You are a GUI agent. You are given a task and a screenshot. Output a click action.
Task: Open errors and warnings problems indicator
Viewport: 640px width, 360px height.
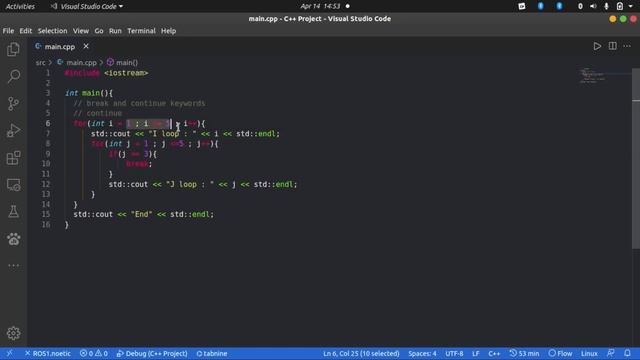coord(93,353)
